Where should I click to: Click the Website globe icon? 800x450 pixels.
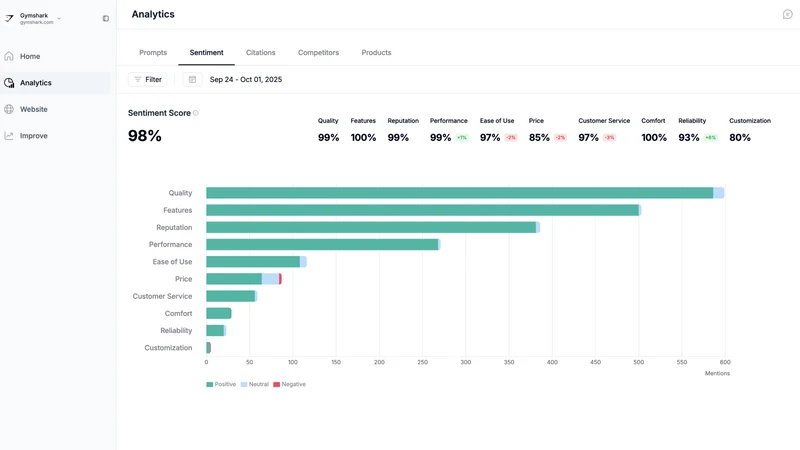tap(9, 109)
